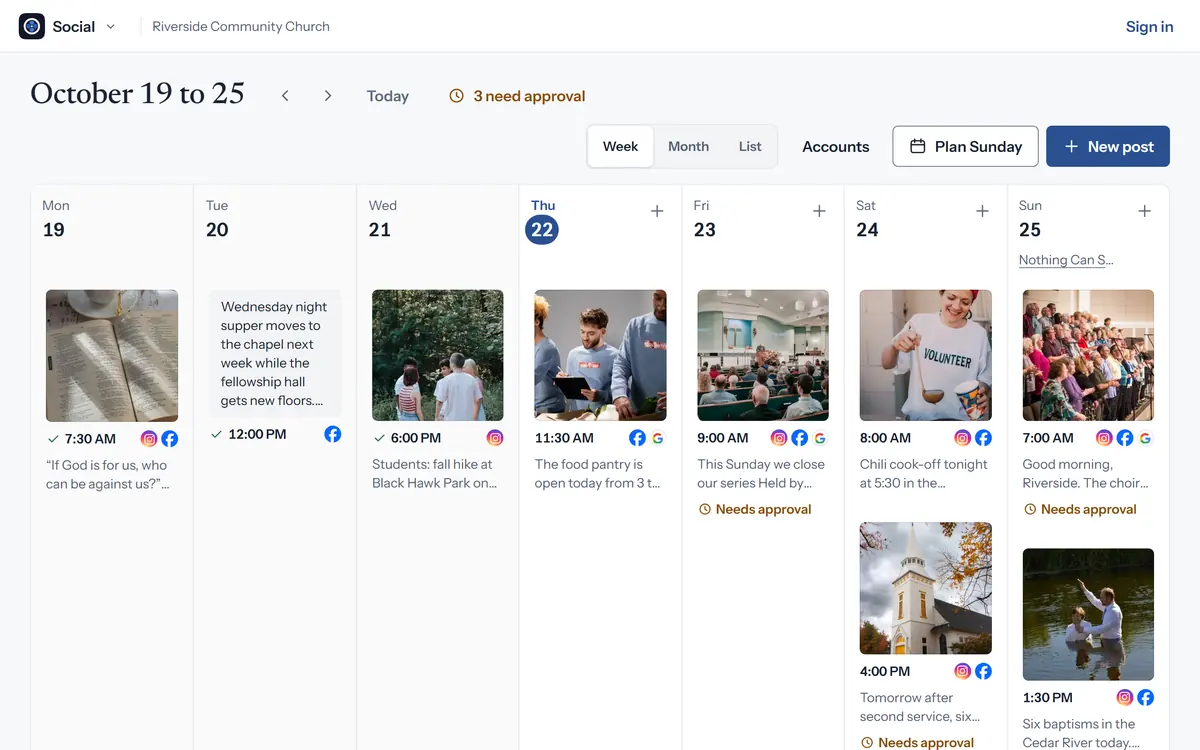Click Instagram icon on the 4:00 PM post
Image resolution: width=1200 pixels, height=750 pixels.
pos(963,672)
